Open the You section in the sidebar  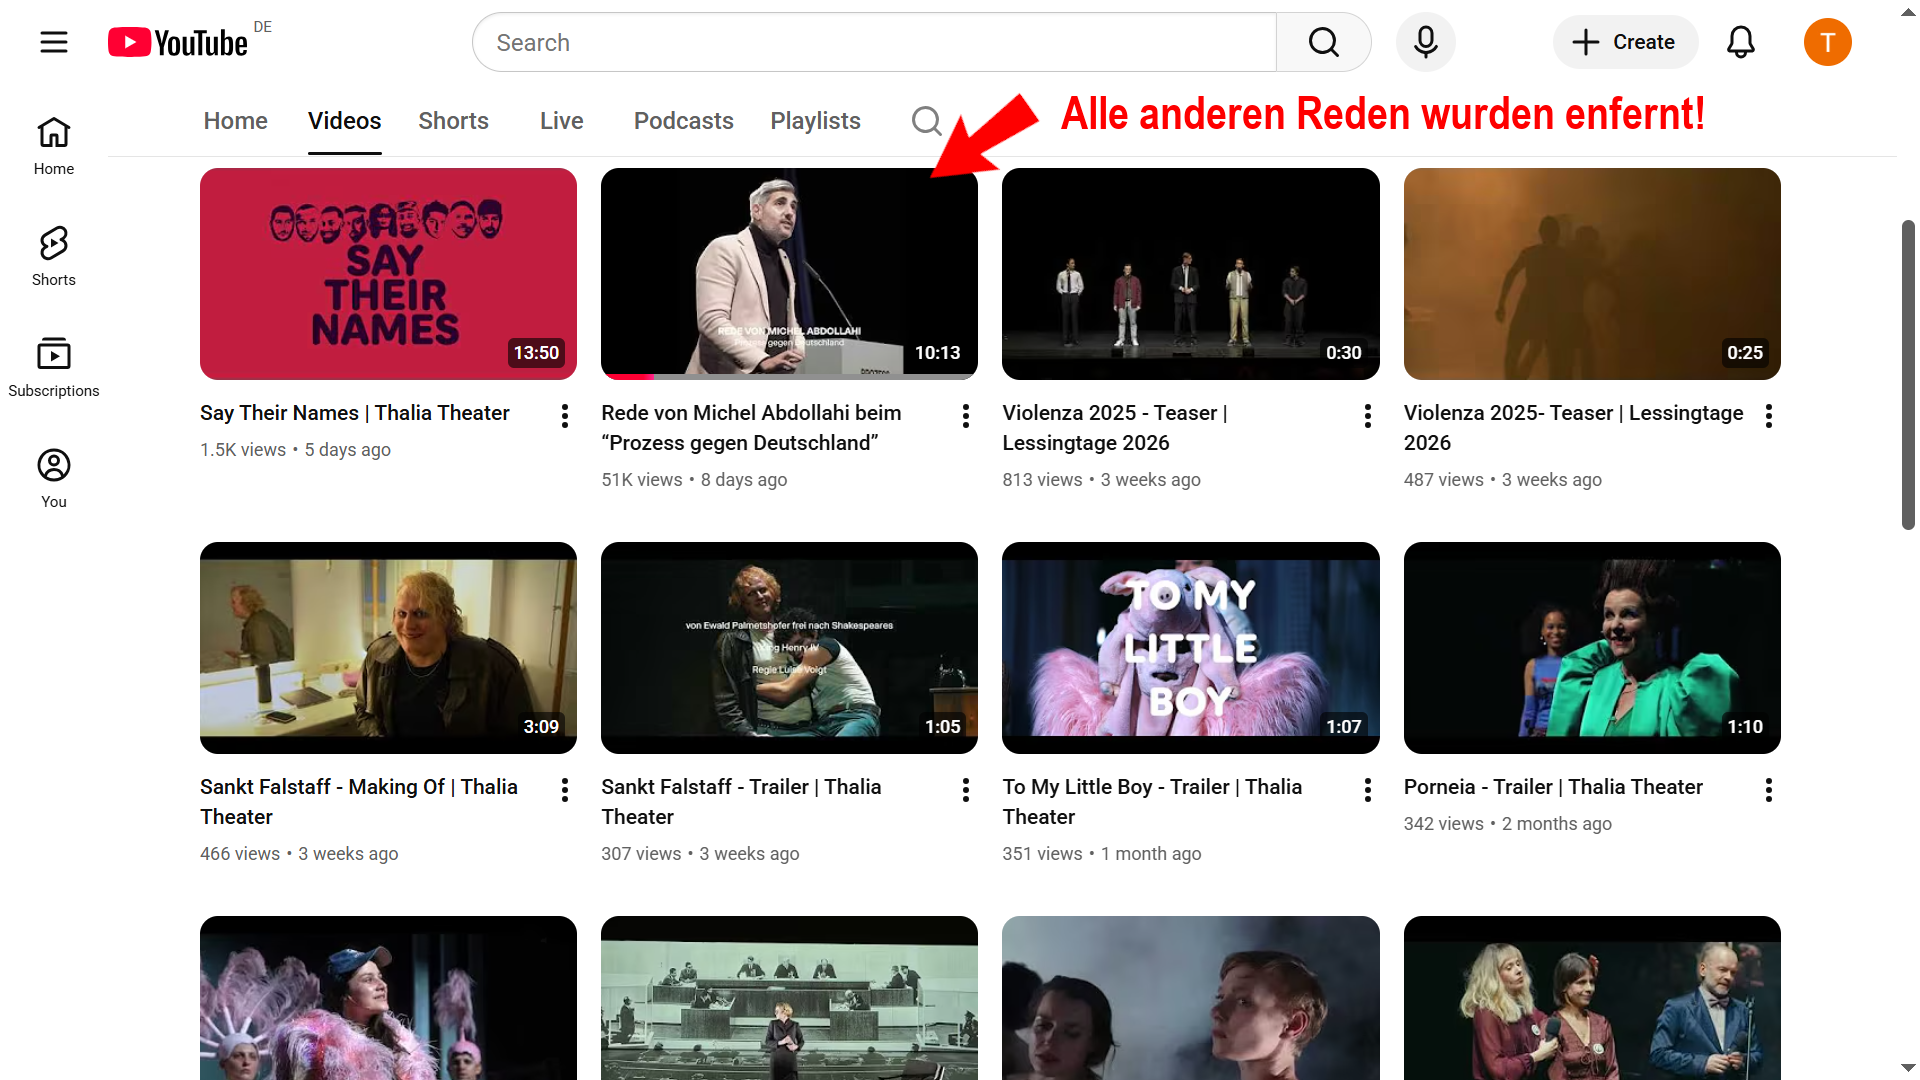pyautogui.click(x=54, y=478)
